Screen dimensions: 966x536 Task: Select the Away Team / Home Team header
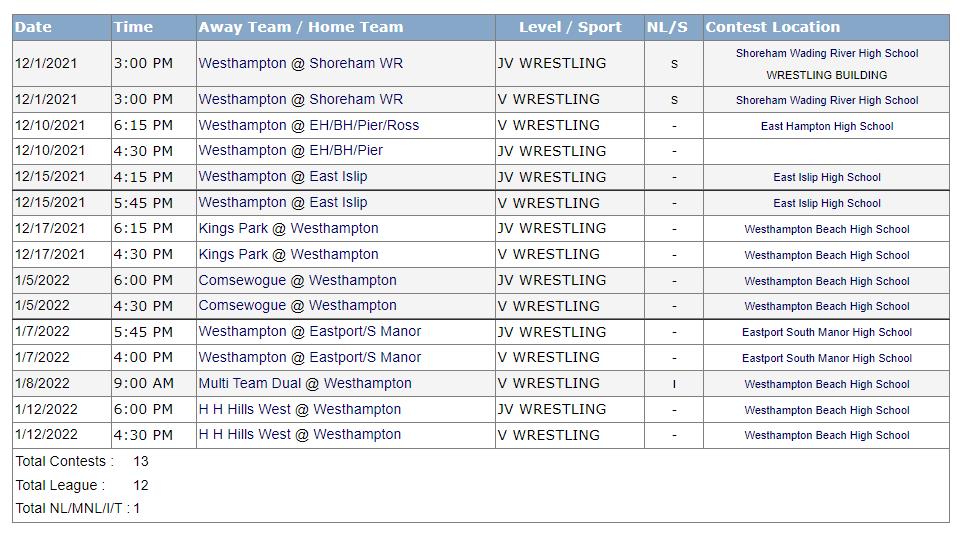301,27
